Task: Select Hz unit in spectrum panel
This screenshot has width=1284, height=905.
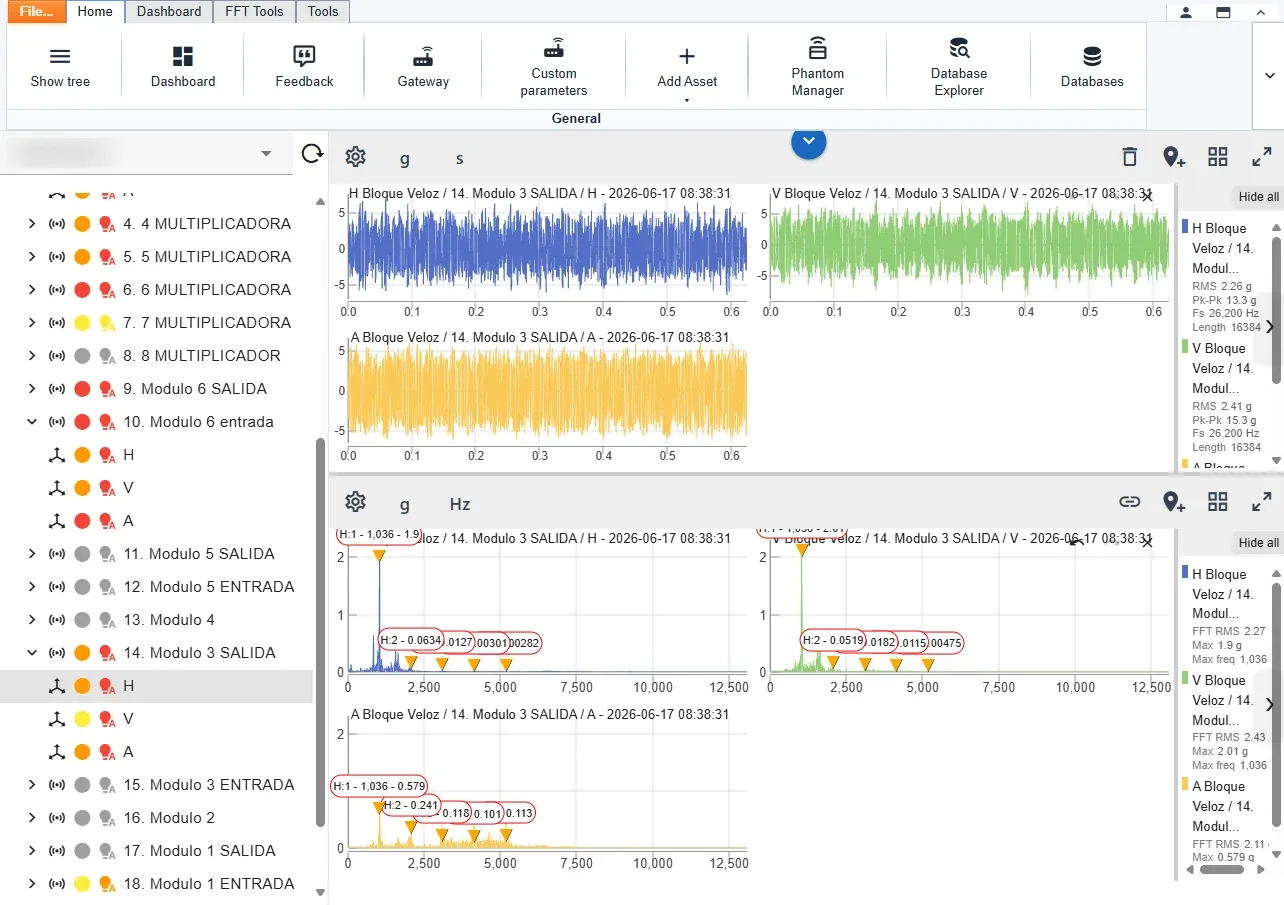Action: pyautogui.click(x=459, y=504)
